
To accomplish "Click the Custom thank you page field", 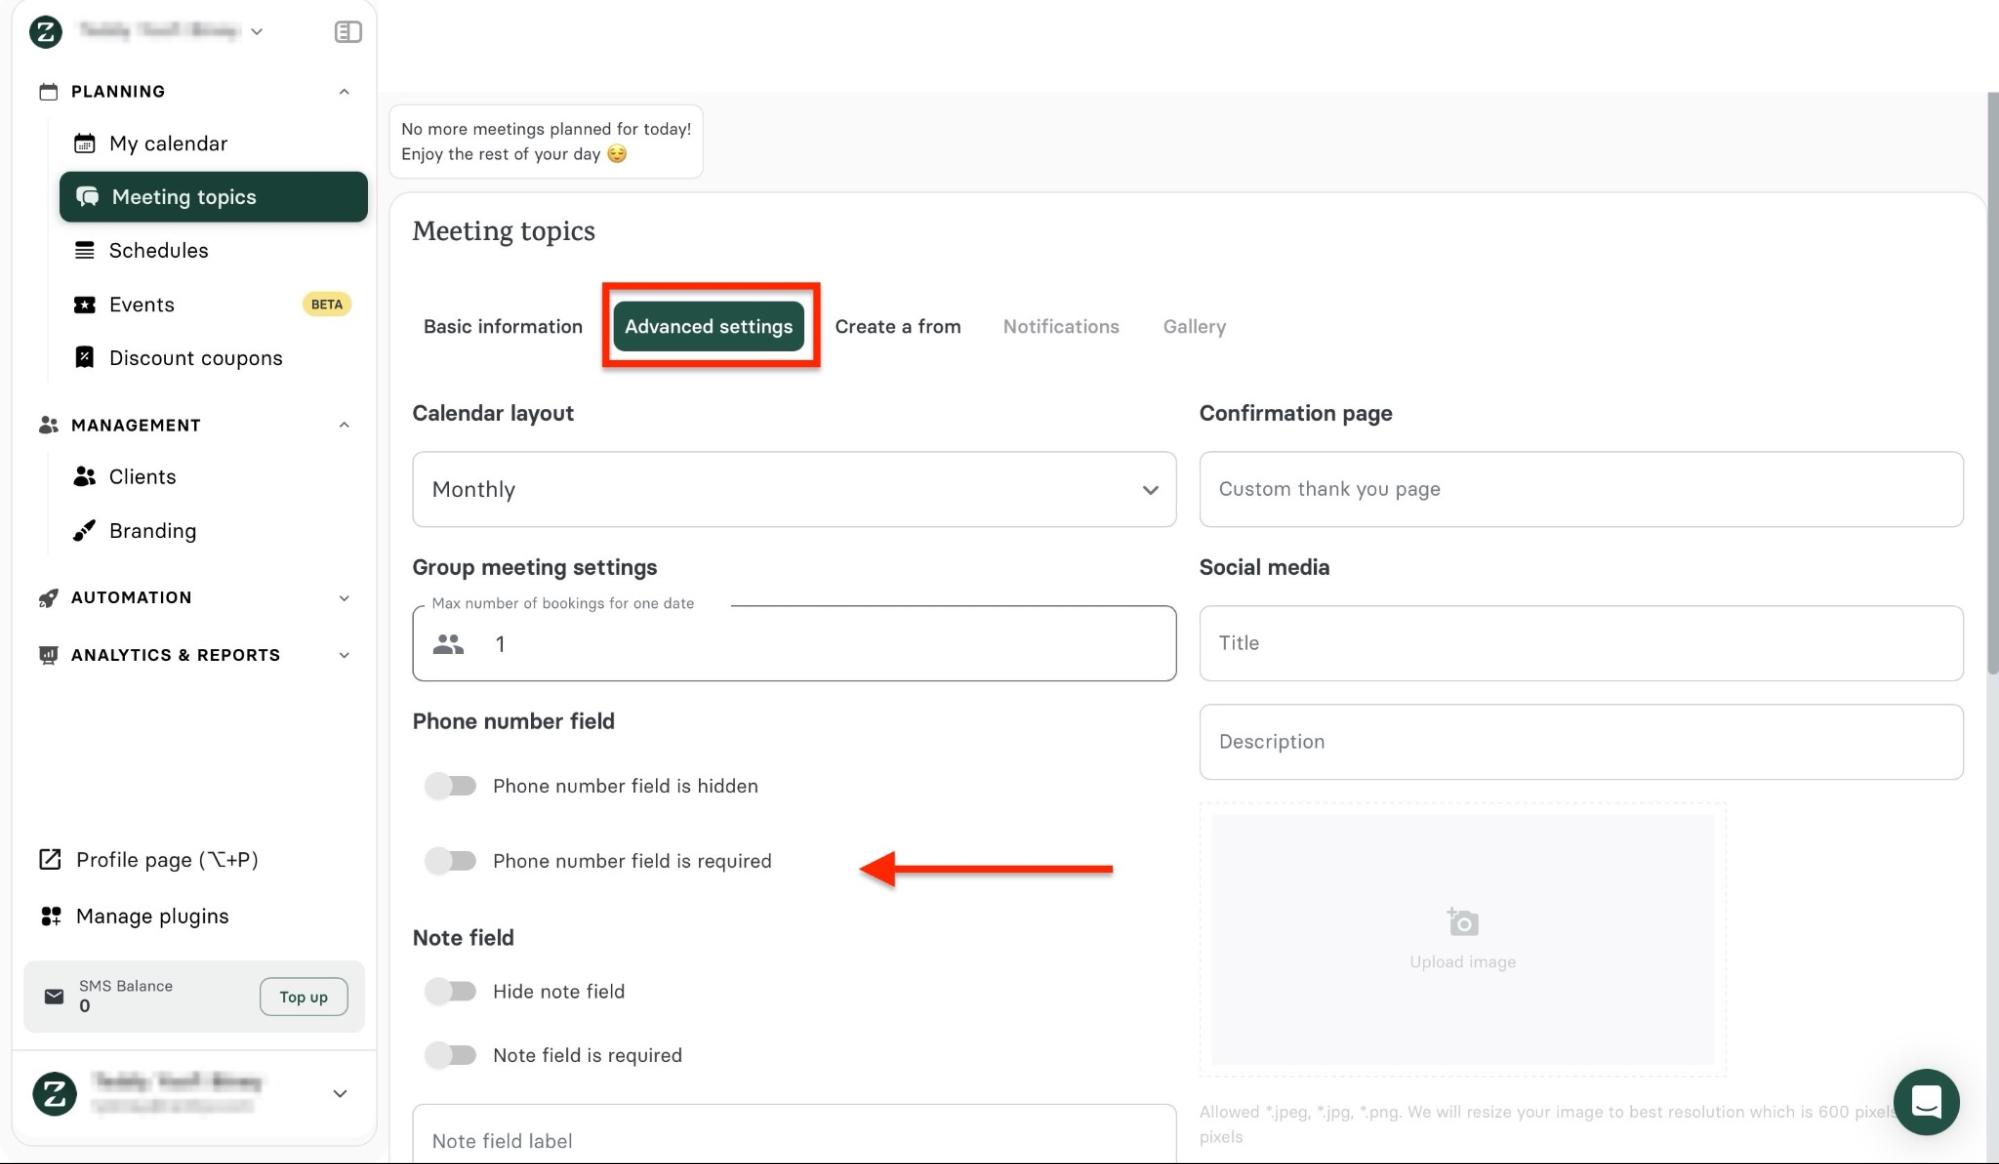I will [x=1580, y=489].
